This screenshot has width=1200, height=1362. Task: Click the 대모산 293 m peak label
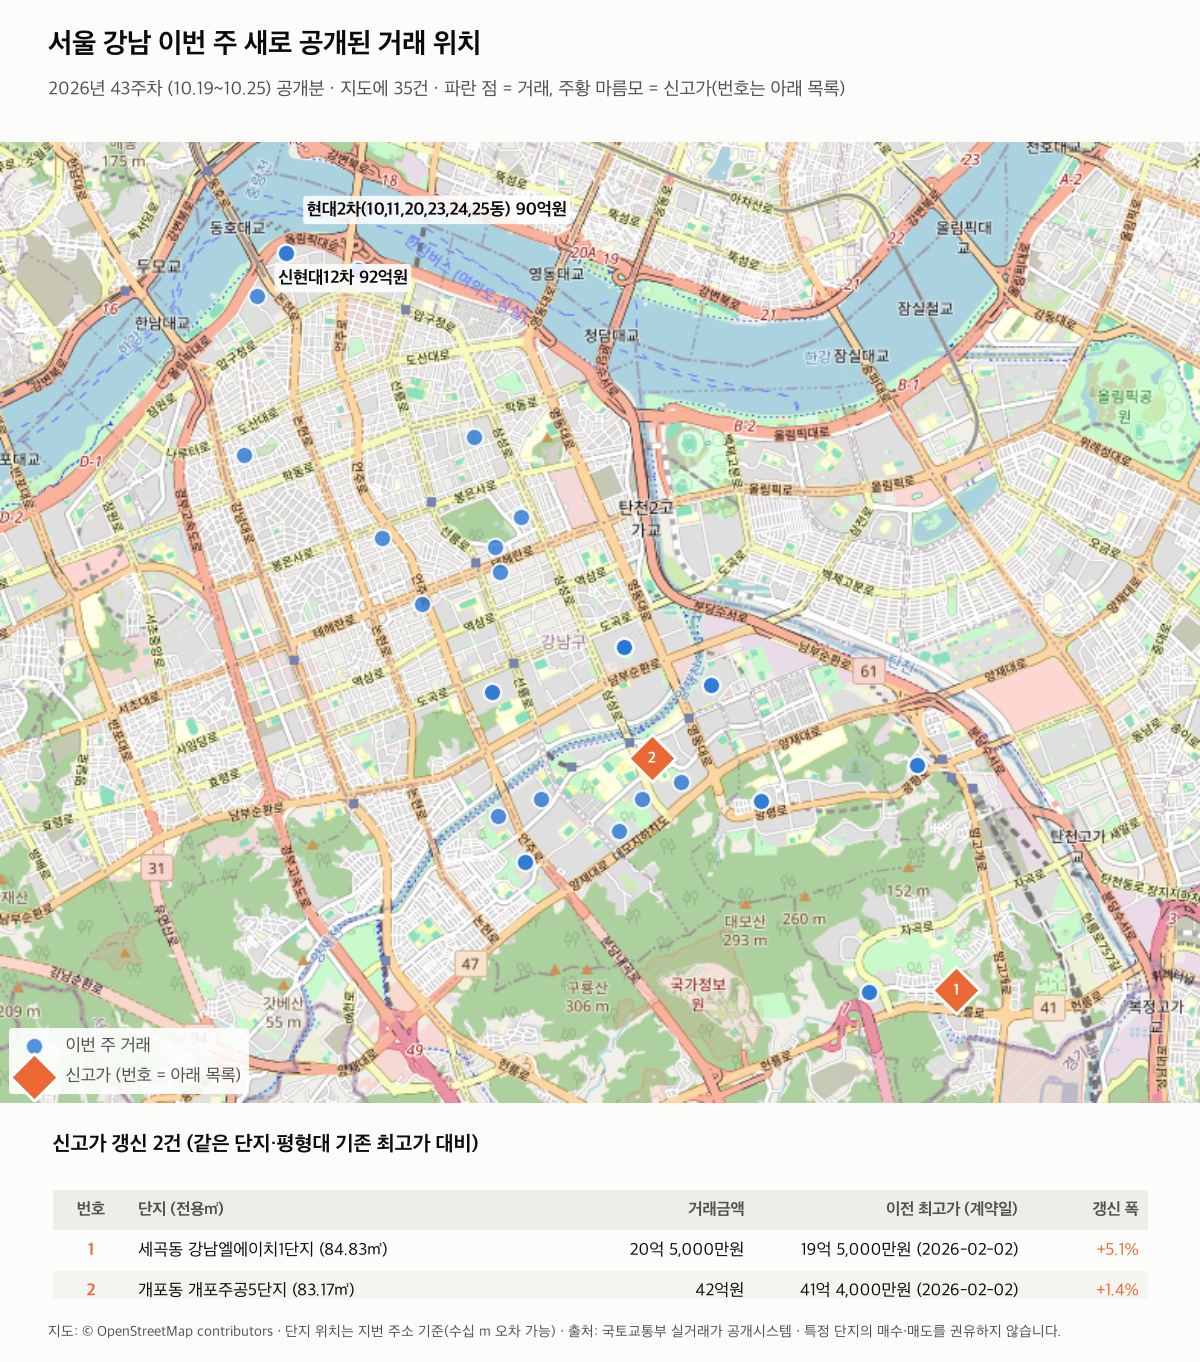pos(746,931)
